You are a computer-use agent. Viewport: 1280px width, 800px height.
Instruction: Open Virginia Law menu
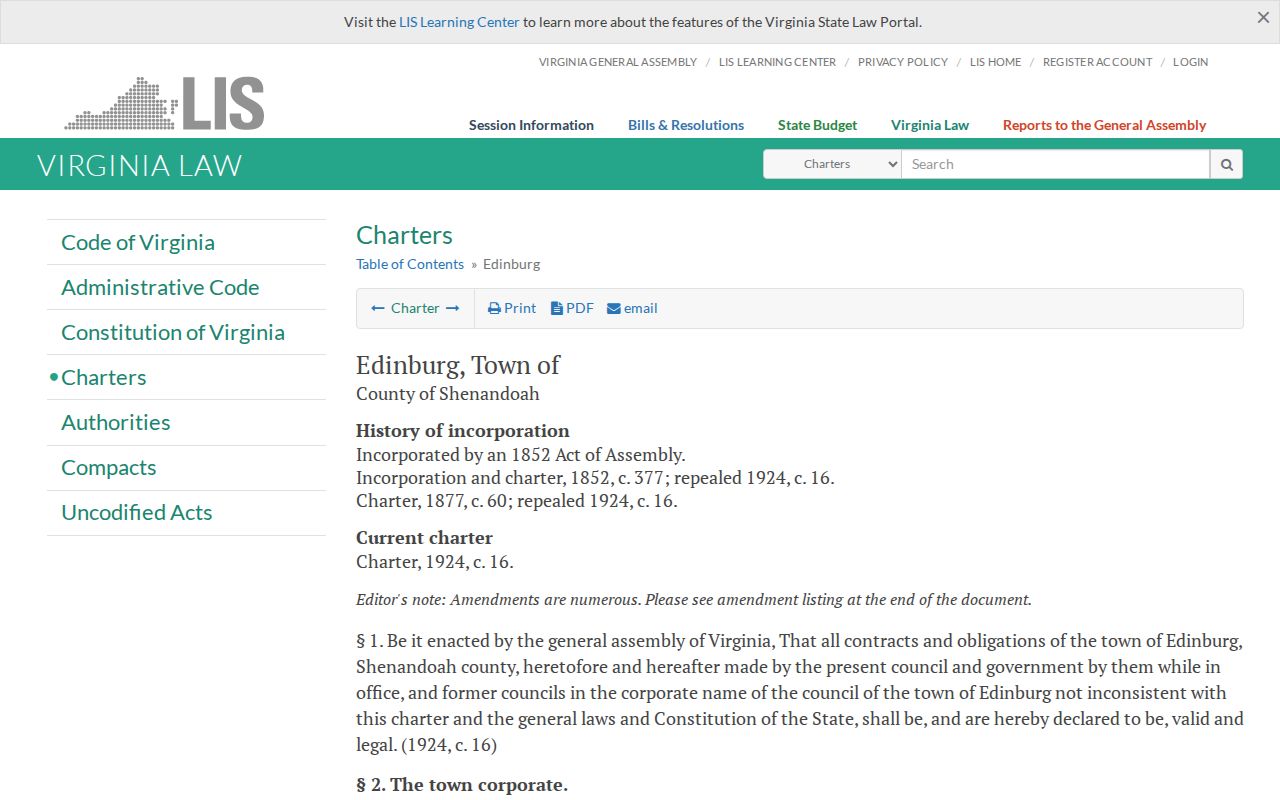(x=930, y=125)
